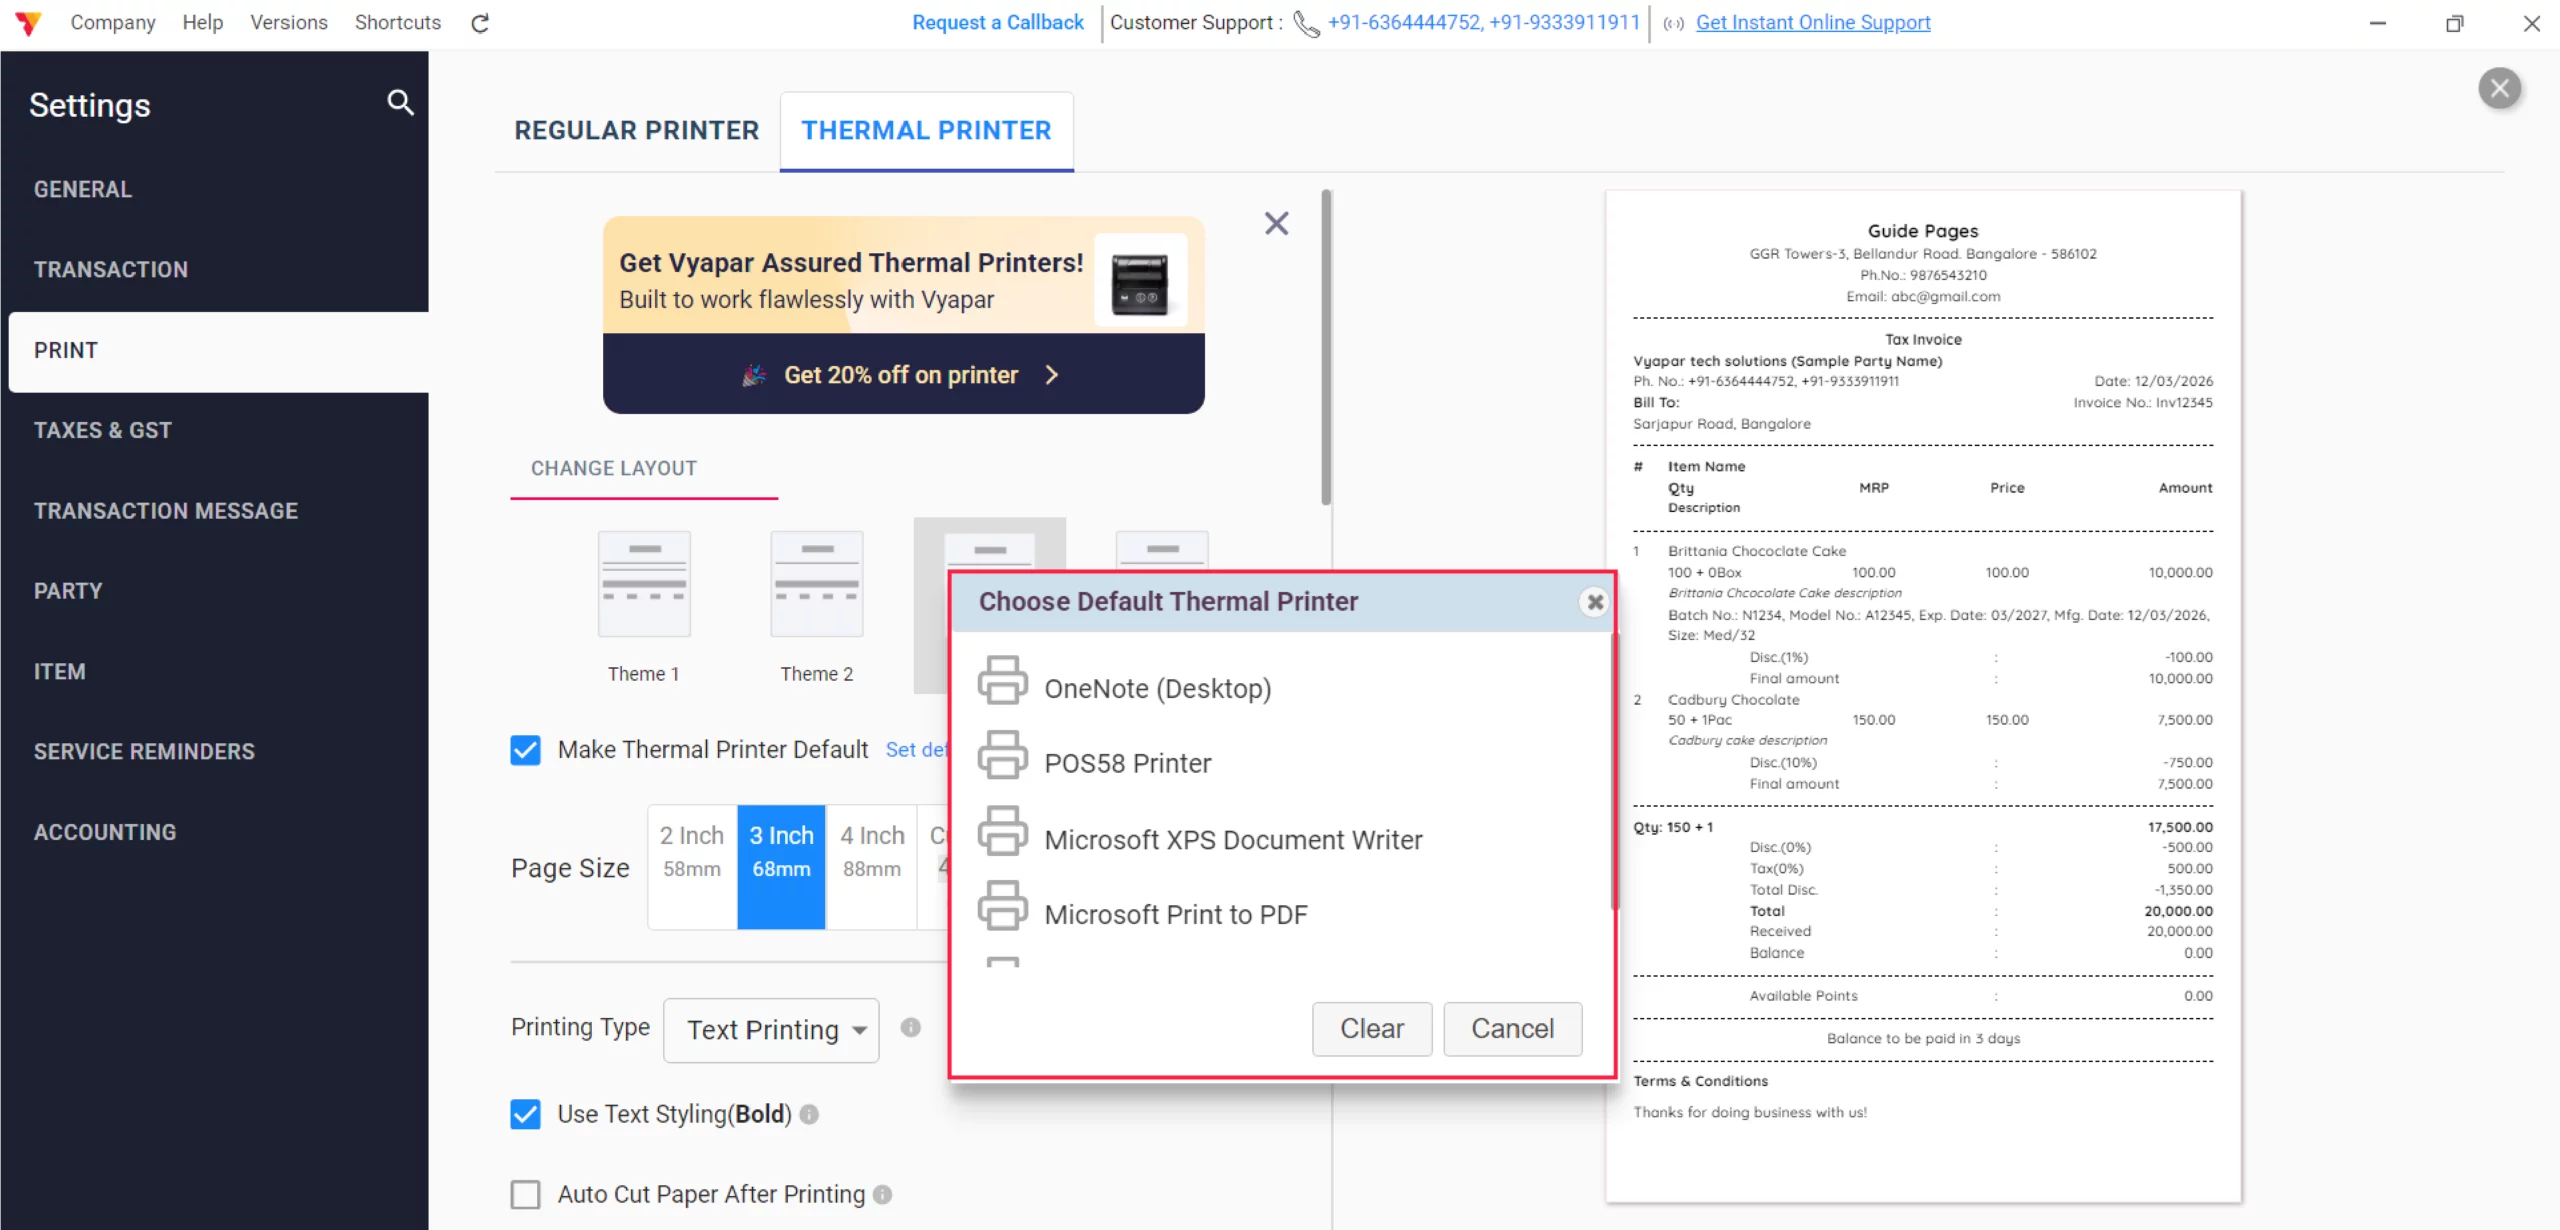Image resolution: width=2560 pixels, height=1230 pixels.
Task: Click Request a Callback link
Action: (997, 22)
